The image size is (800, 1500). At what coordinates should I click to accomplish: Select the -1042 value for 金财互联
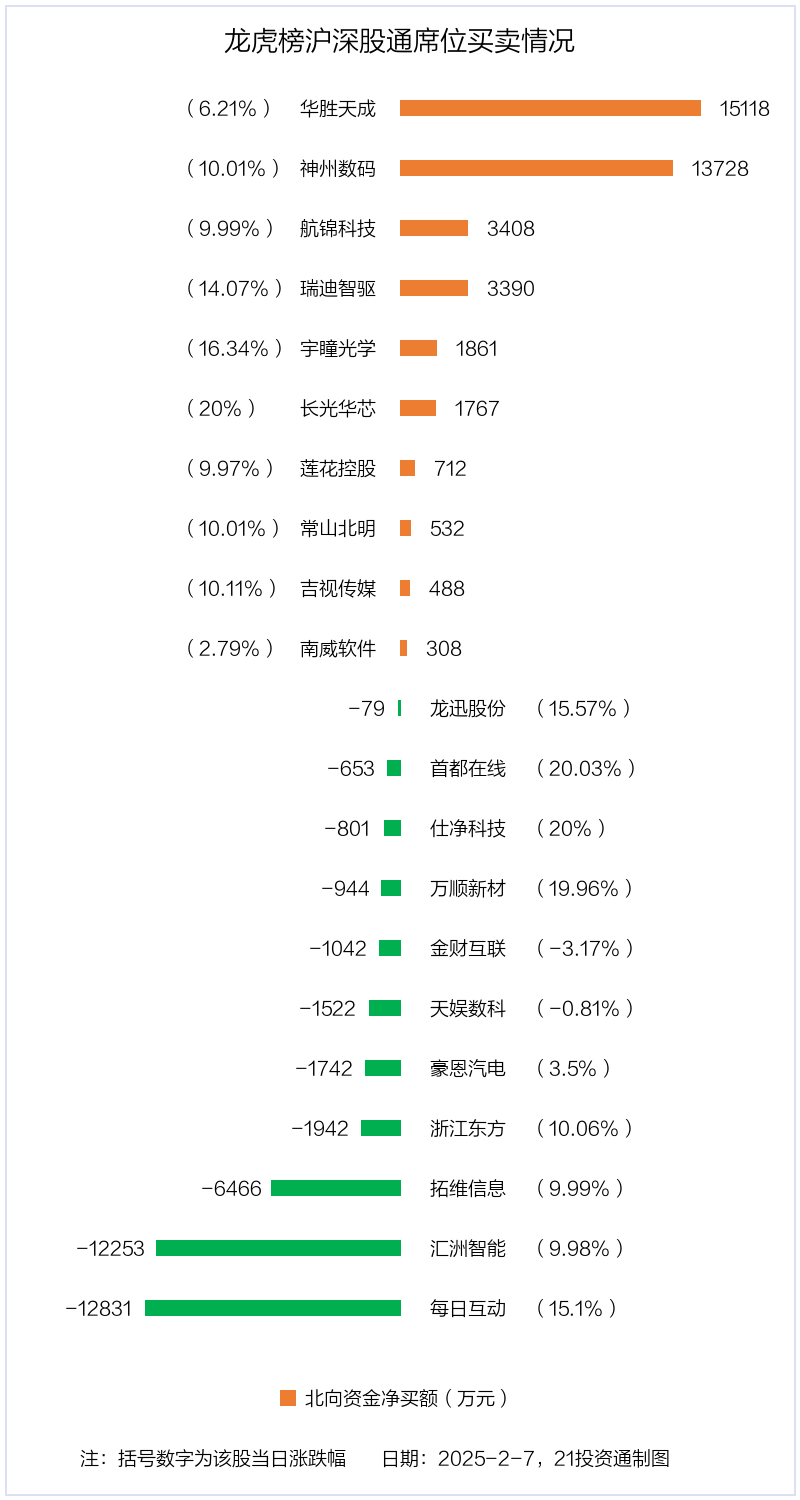pos(338,948)
